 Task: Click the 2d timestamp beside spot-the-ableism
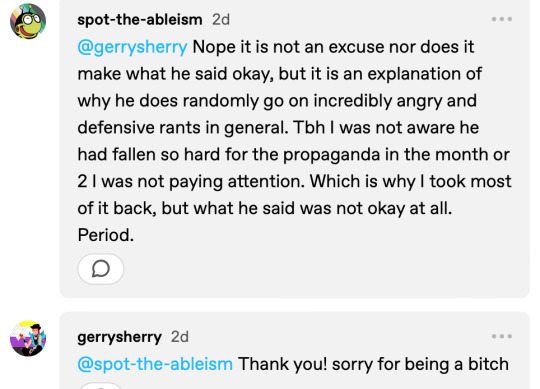coord(221,20)
